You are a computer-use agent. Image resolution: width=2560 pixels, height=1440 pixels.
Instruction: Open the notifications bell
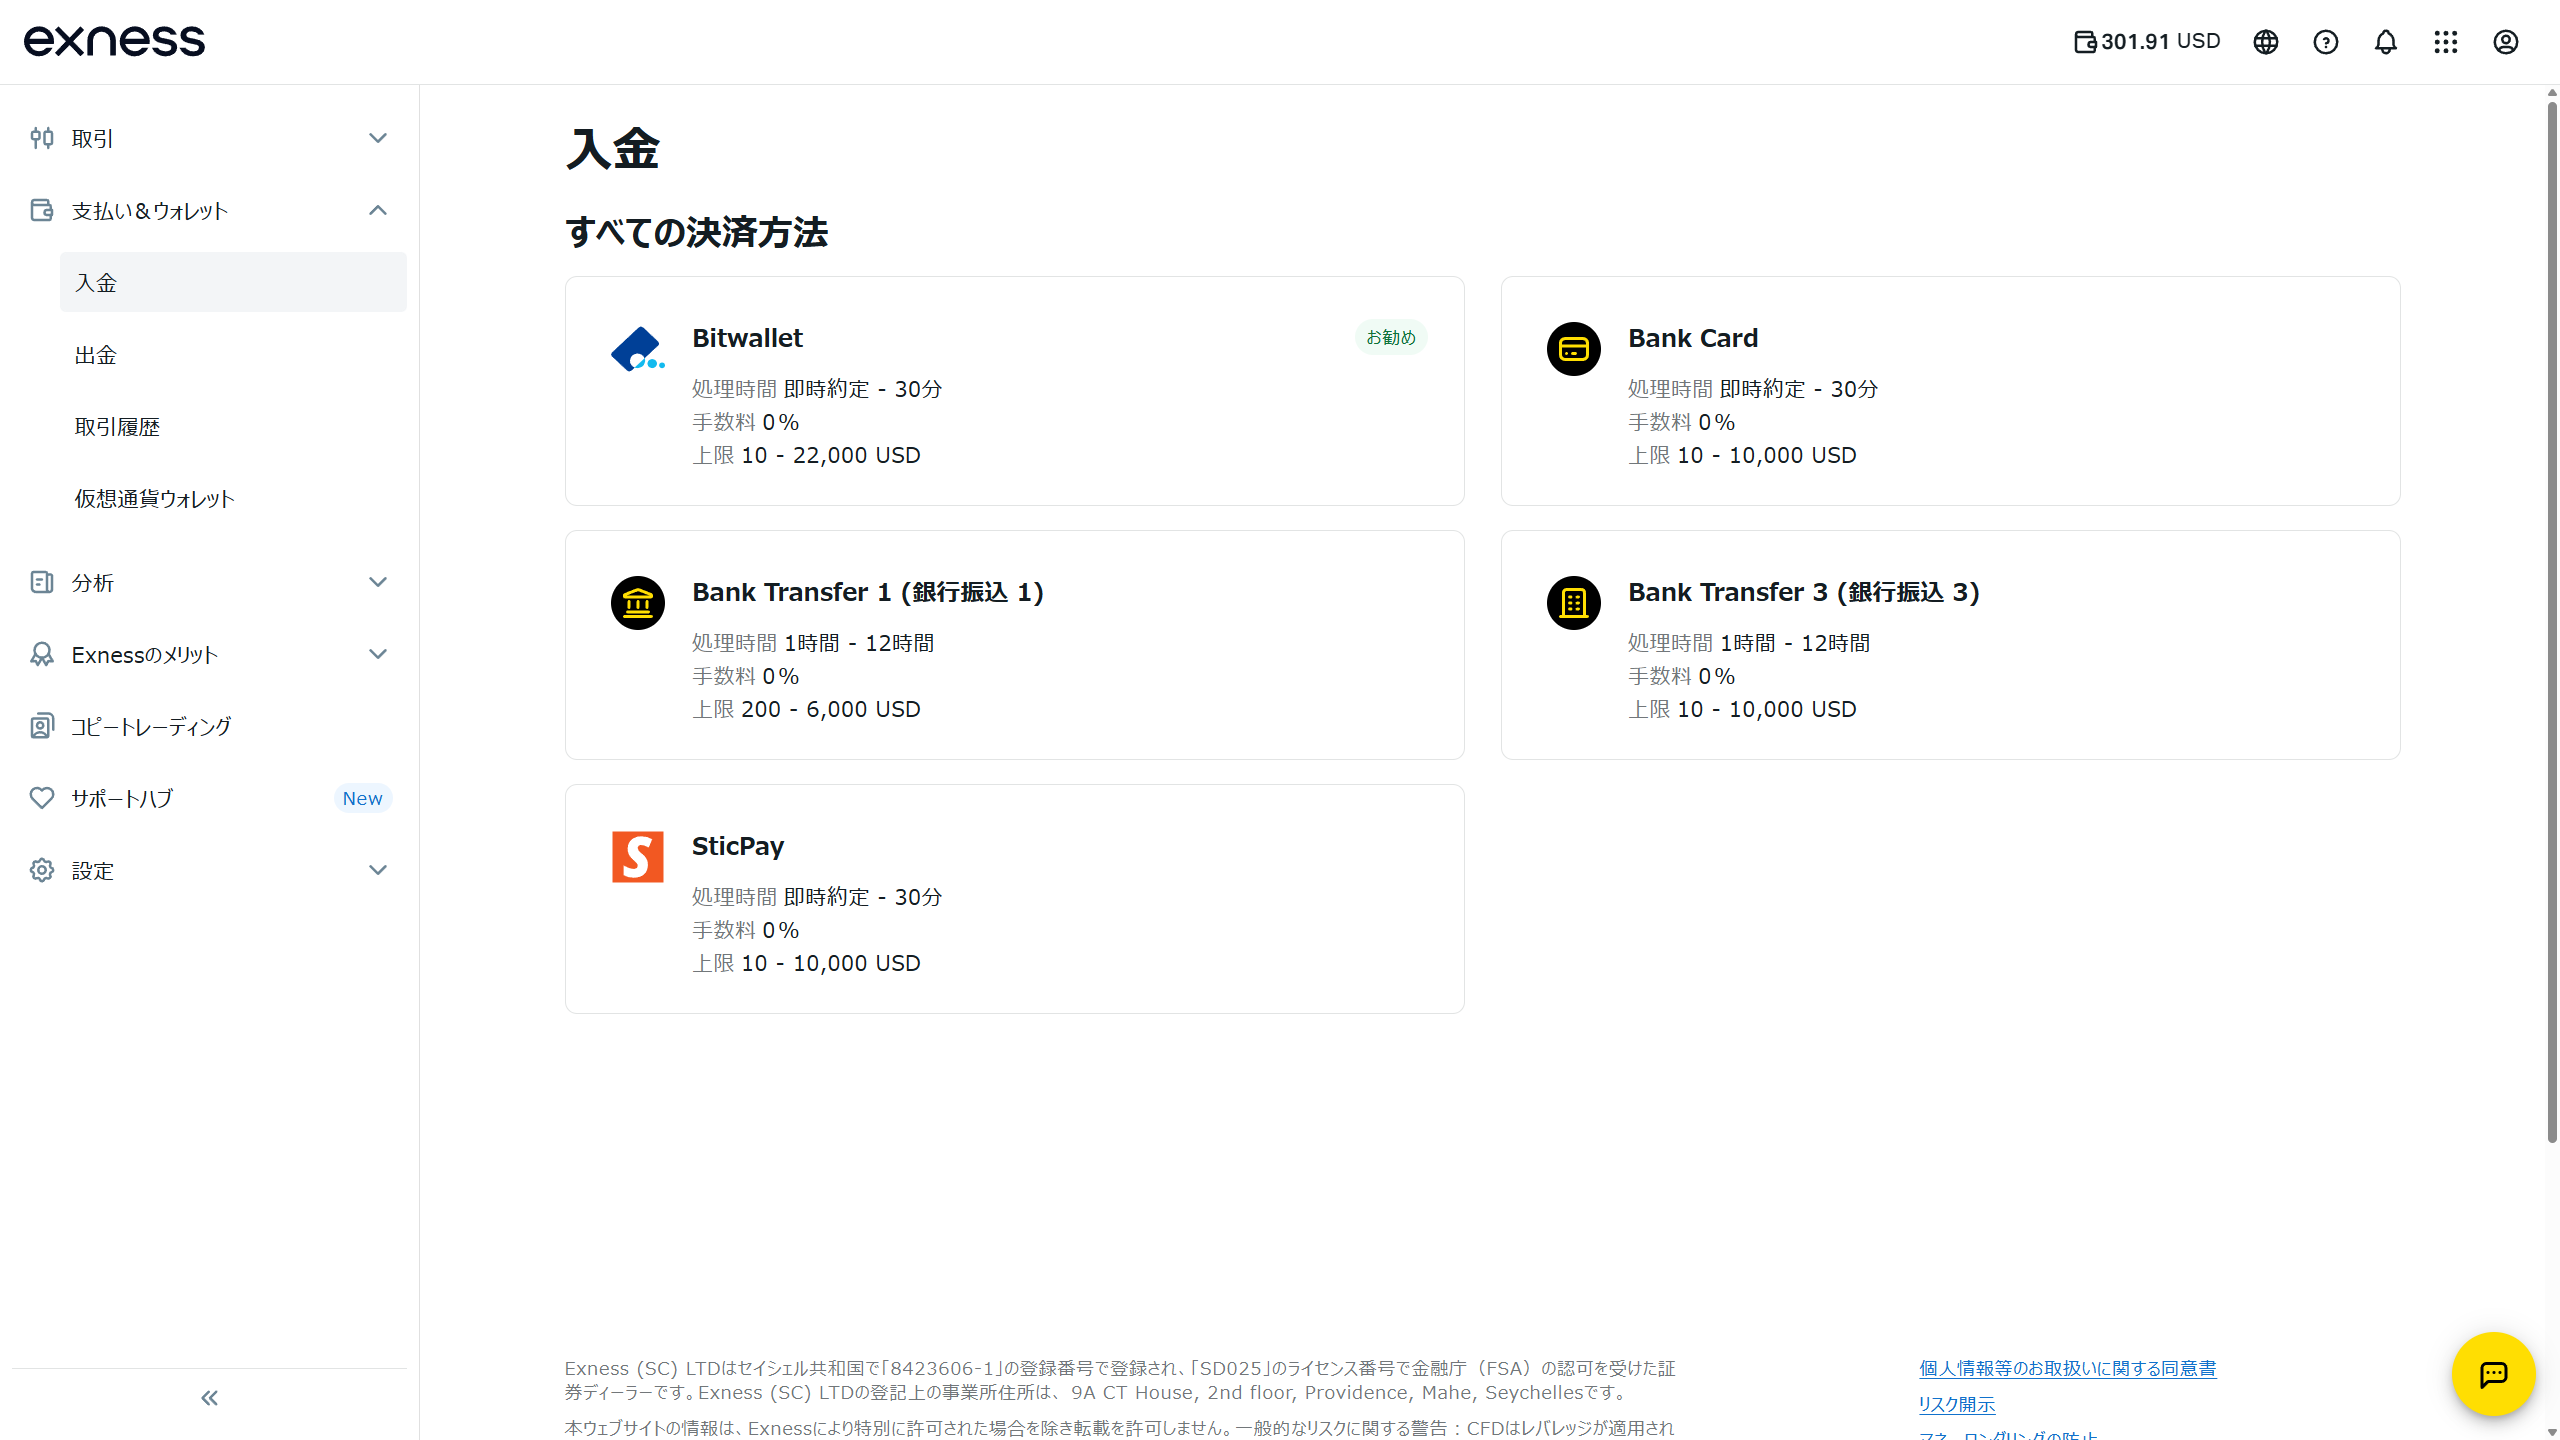(x=2386, y=42)
